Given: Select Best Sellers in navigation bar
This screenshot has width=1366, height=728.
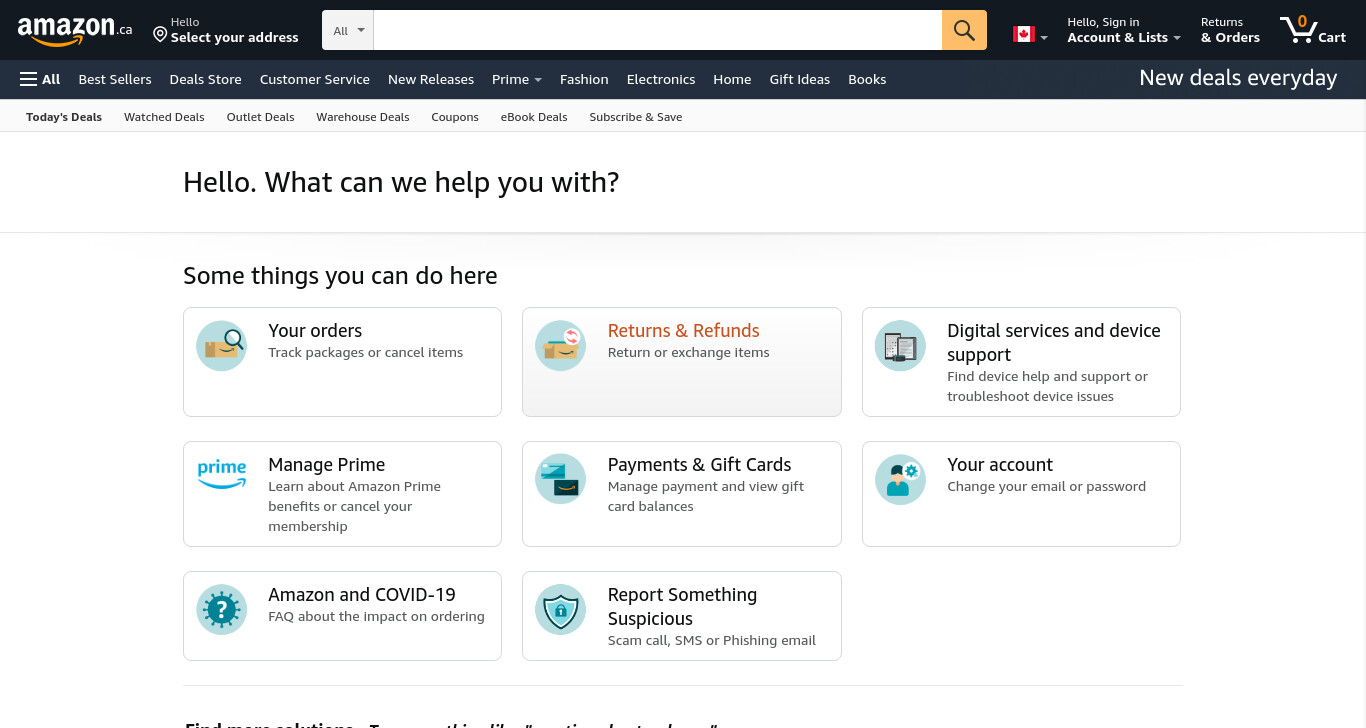Looking at the screenshot, I should 115,79.
